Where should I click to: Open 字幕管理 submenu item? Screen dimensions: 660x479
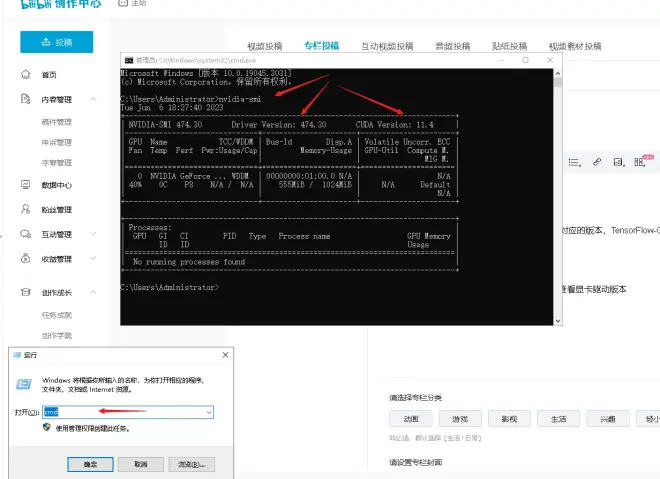pyautogui.click(x=56, y=162)
